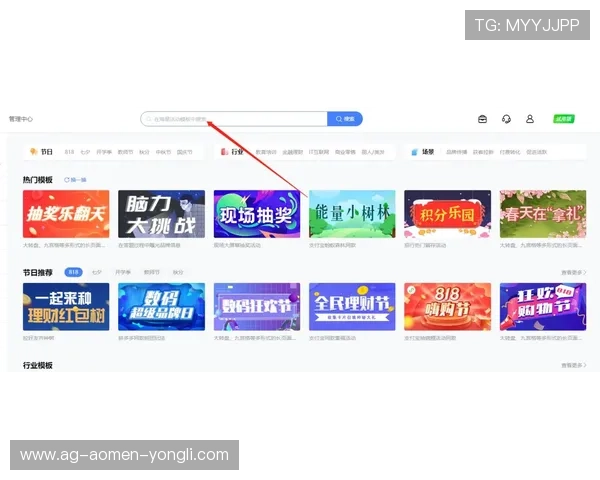600x480 pixels.
Task: Select 品牌传播 in the 场景 category bar
Action: click(457, 152)
